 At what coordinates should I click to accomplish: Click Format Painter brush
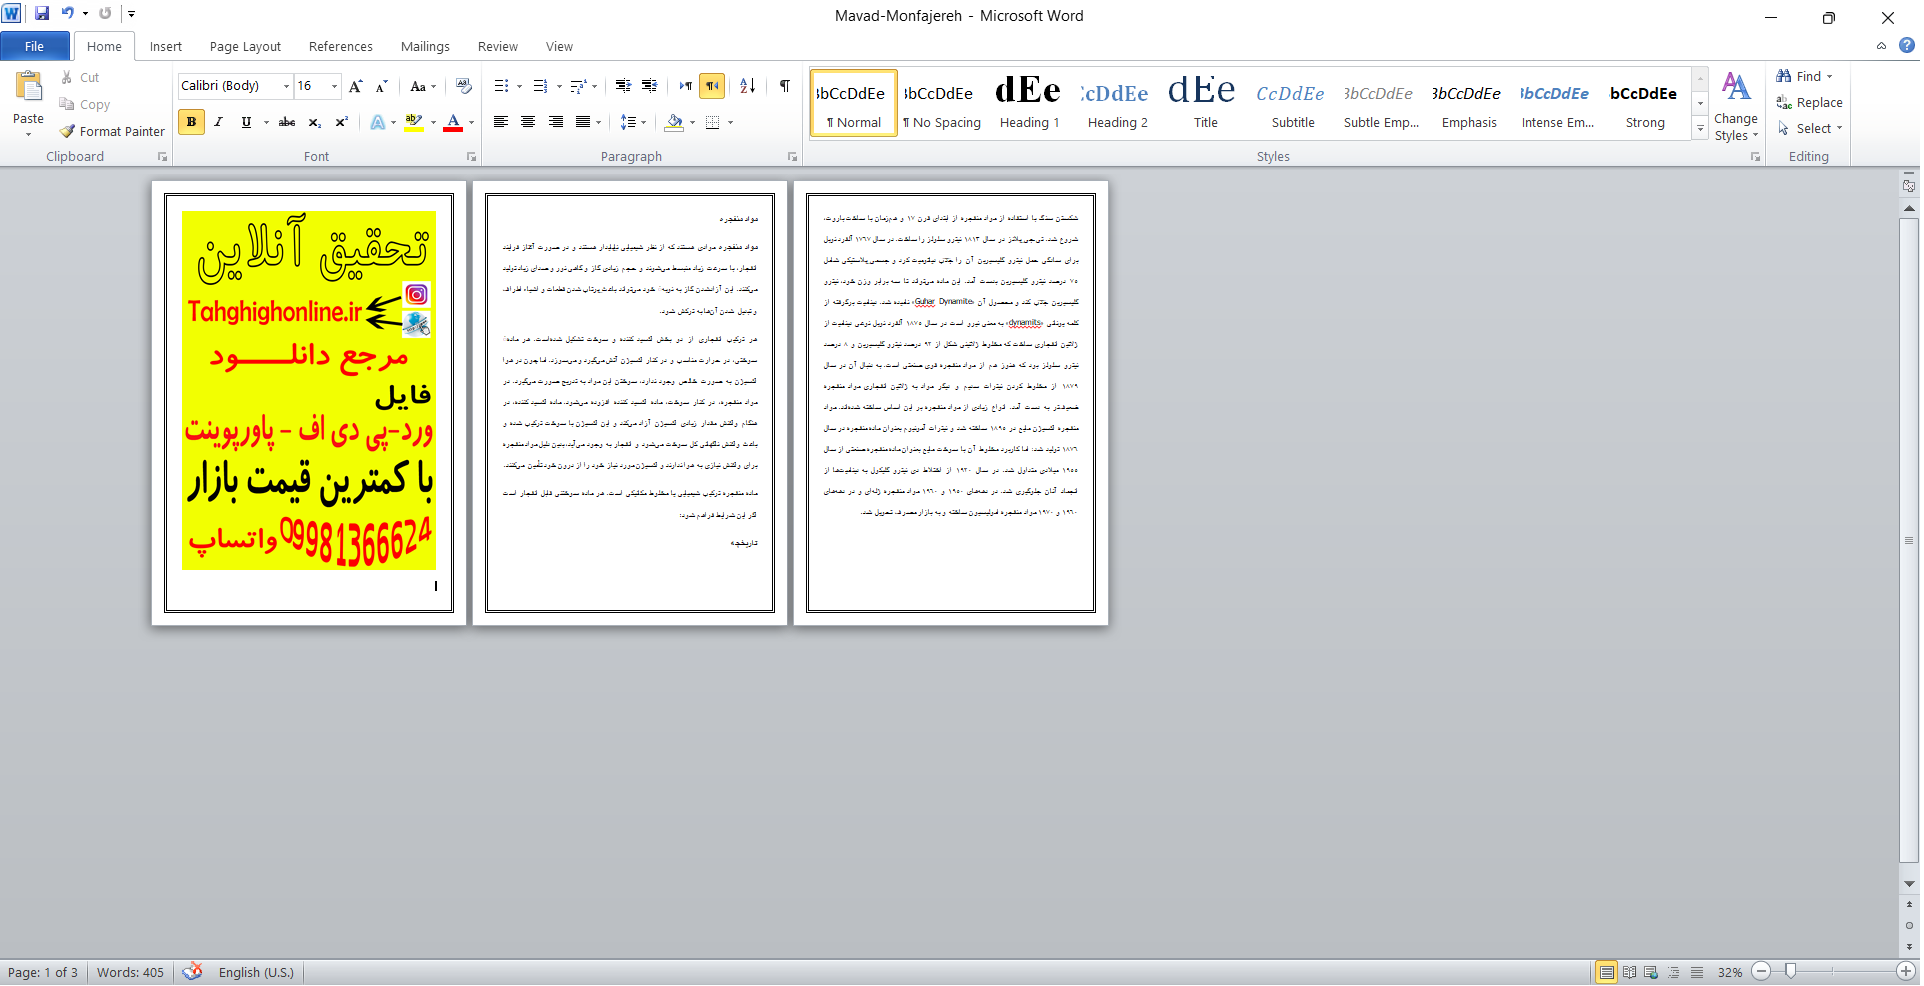pyautogui.click(x=112, y=131)
